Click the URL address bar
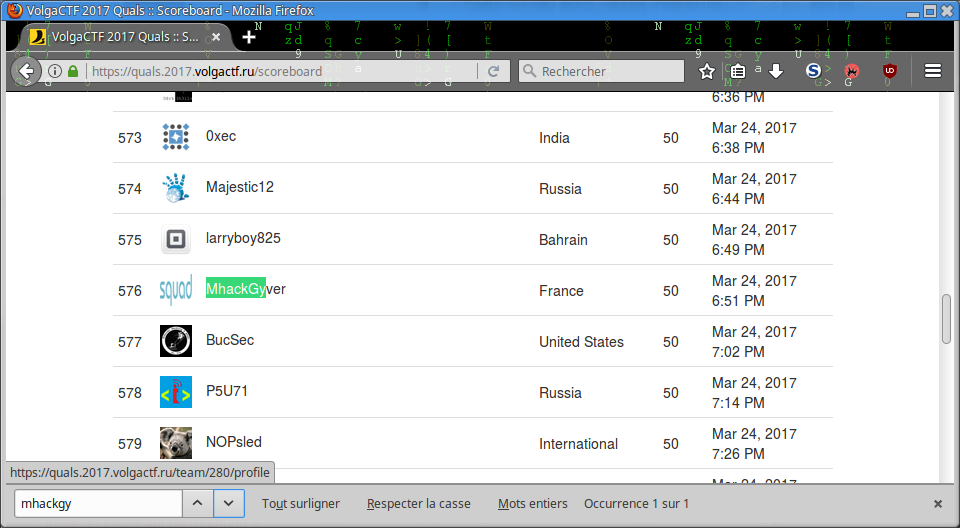 282,71
